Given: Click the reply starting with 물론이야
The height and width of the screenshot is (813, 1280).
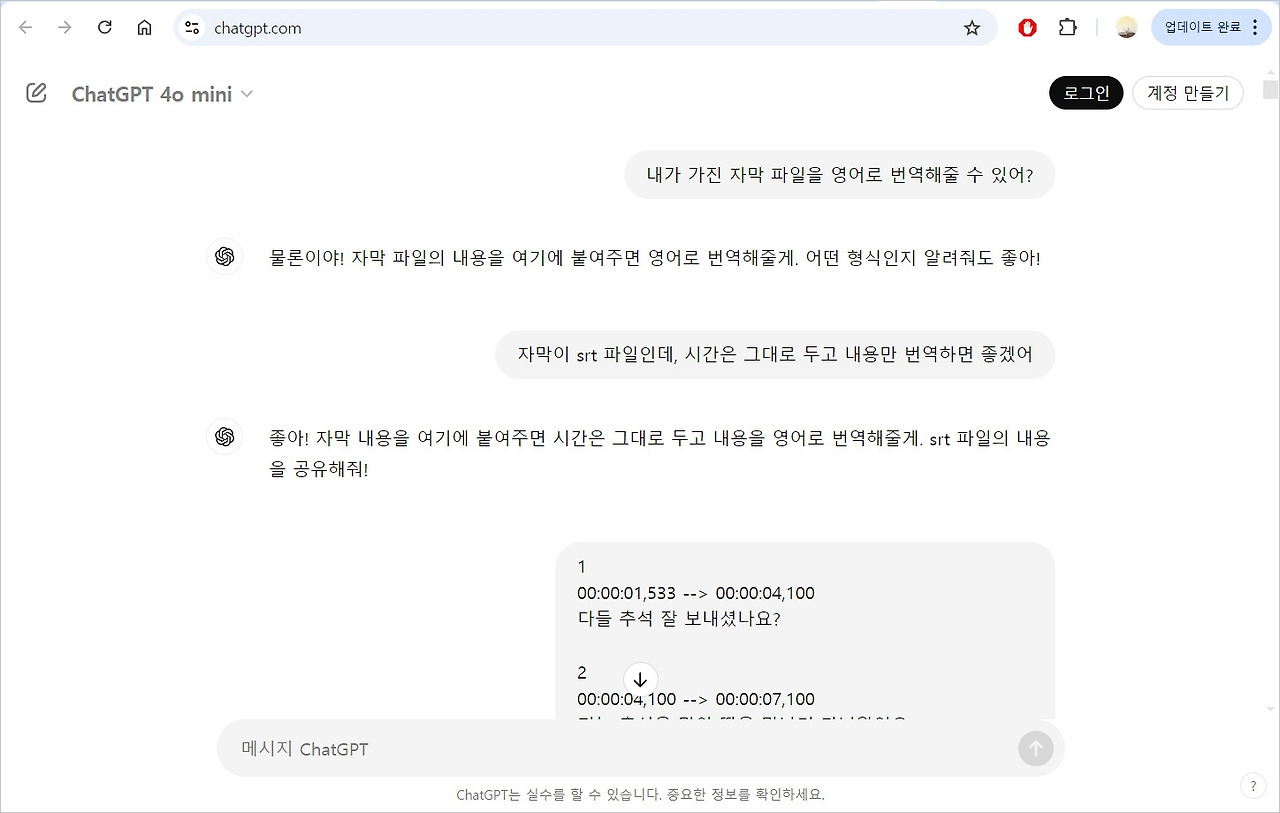Looking at the screenshot, I should click(655, 258).
